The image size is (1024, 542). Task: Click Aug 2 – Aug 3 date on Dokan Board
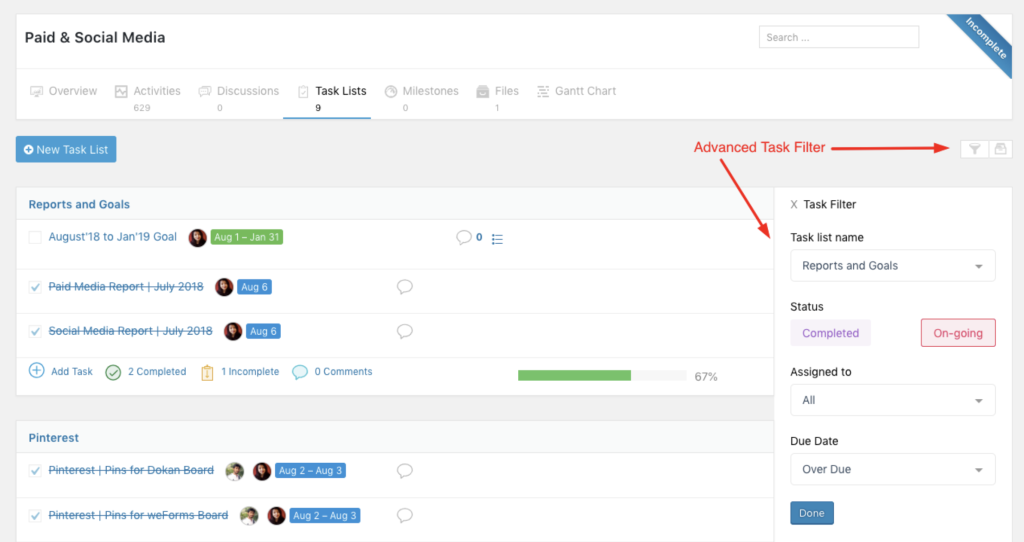point(310,470)
